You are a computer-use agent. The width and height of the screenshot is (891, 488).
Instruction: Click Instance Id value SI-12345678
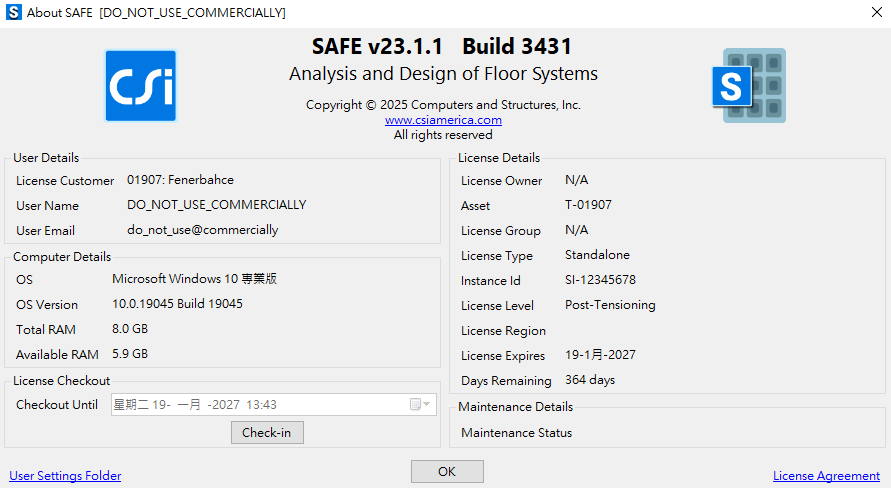point(600,280)
